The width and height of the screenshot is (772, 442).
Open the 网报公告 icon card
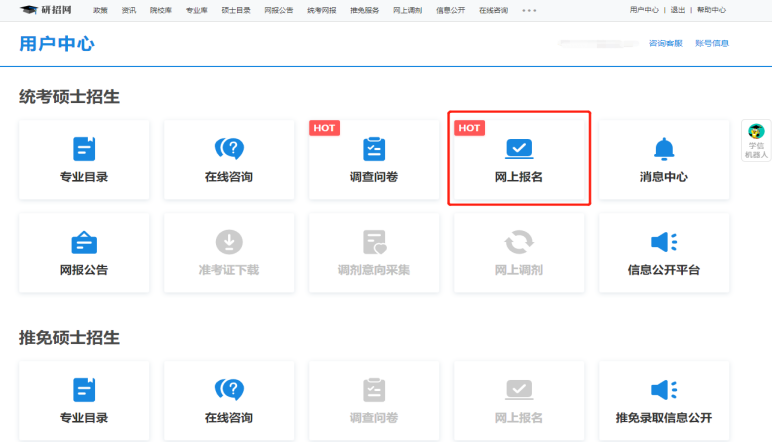click(84, 253)
